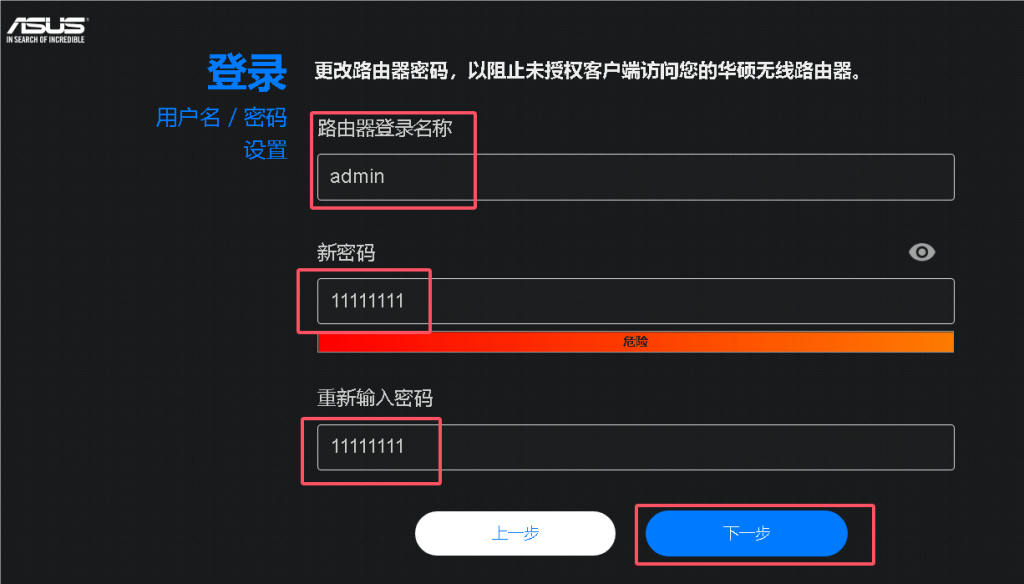This screenshot has height=584, width=1024.
Task: Click the "In Search of Incredible" tagline
Action: [46, 39]
